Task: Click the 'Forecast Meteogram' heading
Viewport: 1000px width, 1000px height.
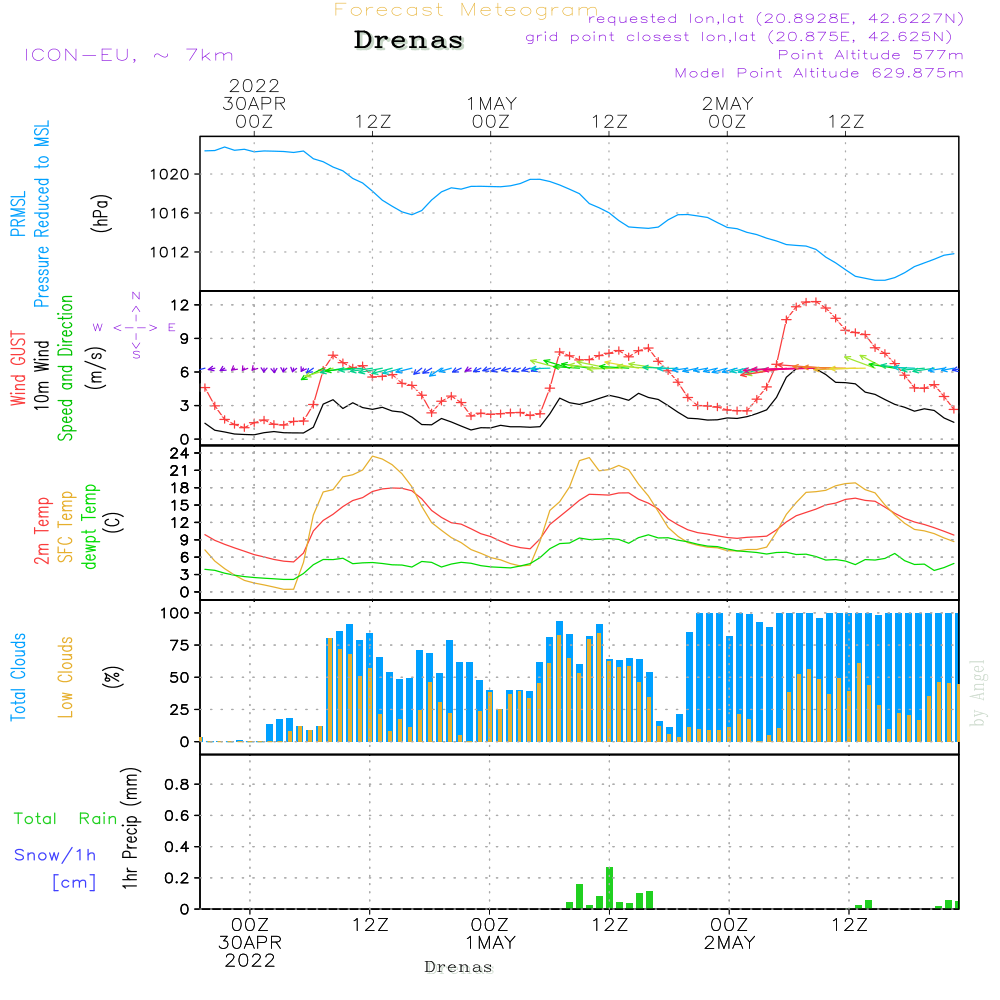Action: pos(466,10)
